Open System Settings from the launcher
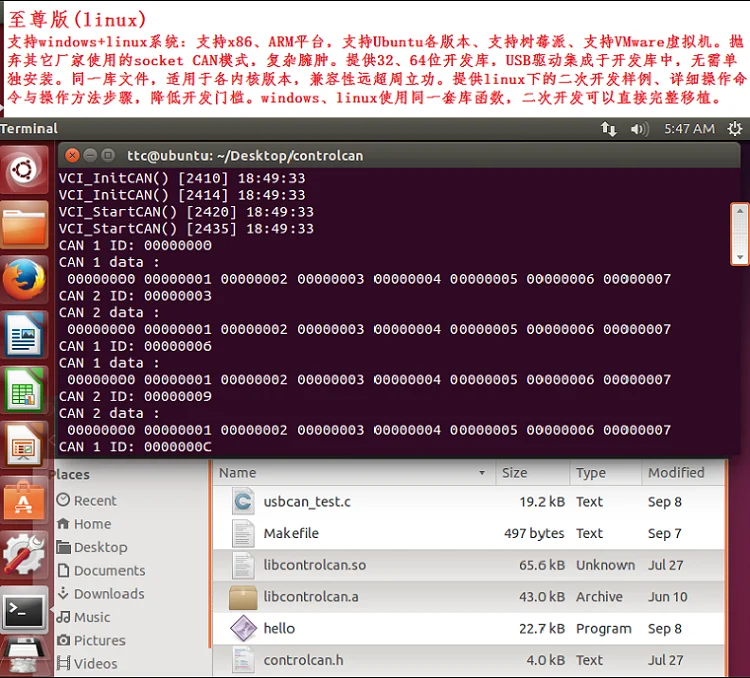 (x=24, y=553)
